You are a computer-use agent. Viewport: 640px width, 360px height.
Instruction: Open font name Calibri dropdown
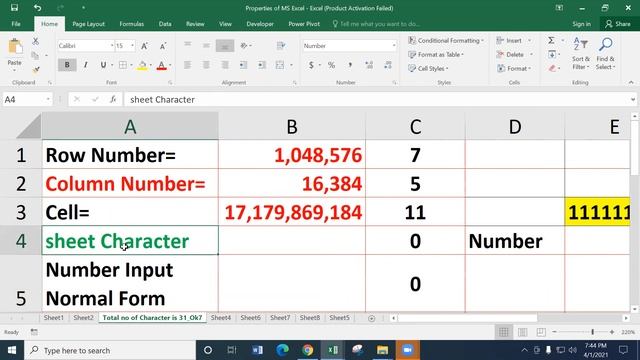(x=112, y=46)
